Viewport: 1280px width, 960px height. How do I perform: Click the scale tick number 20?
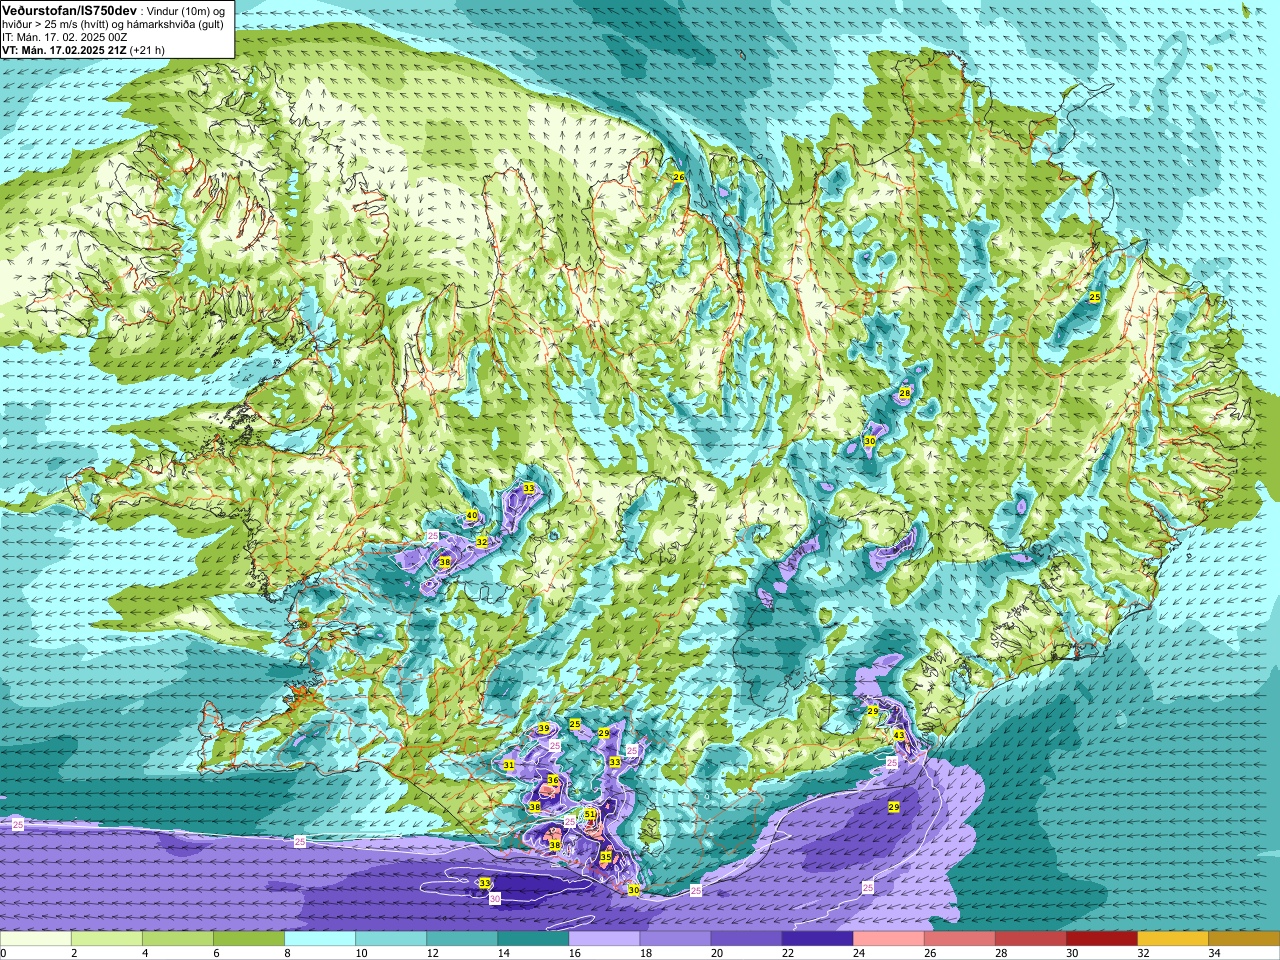click(x=717, y=953)
